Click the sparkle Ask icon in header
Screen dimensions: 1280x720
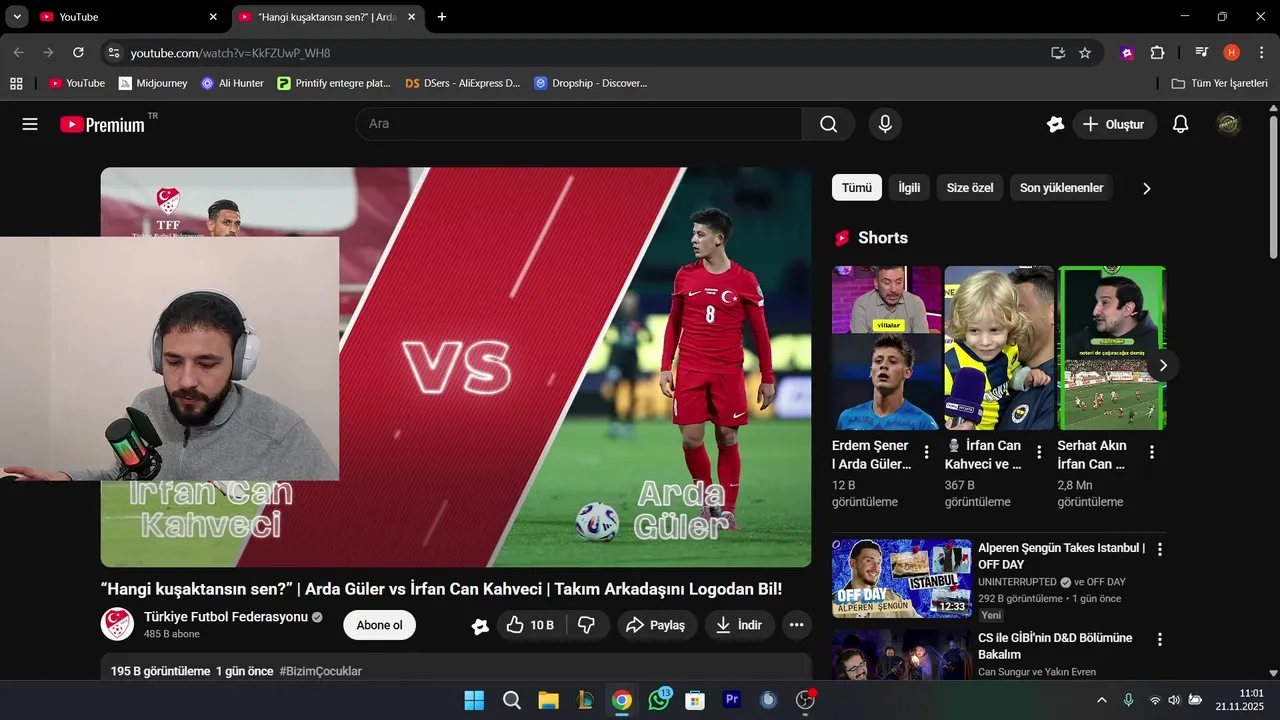tap(1055, 124)
